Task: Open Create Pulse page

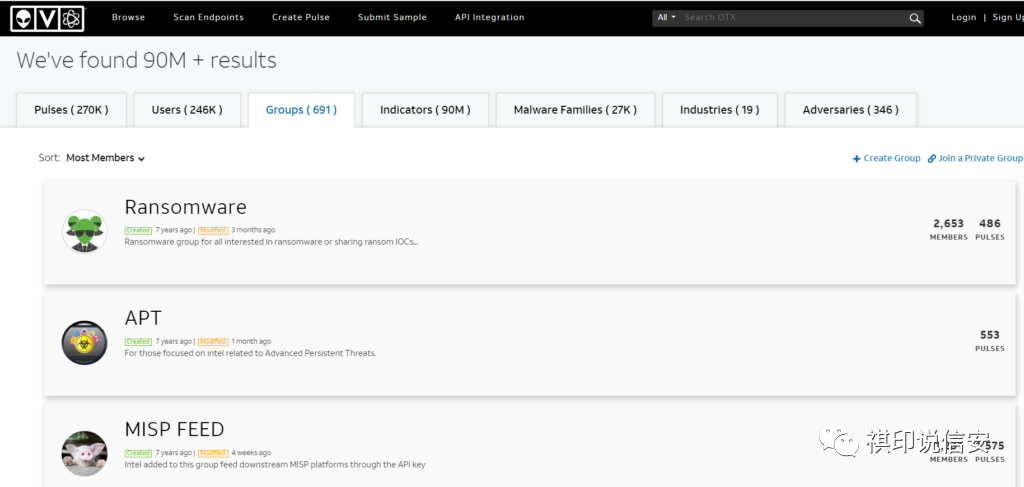Action: click(301, 18)
